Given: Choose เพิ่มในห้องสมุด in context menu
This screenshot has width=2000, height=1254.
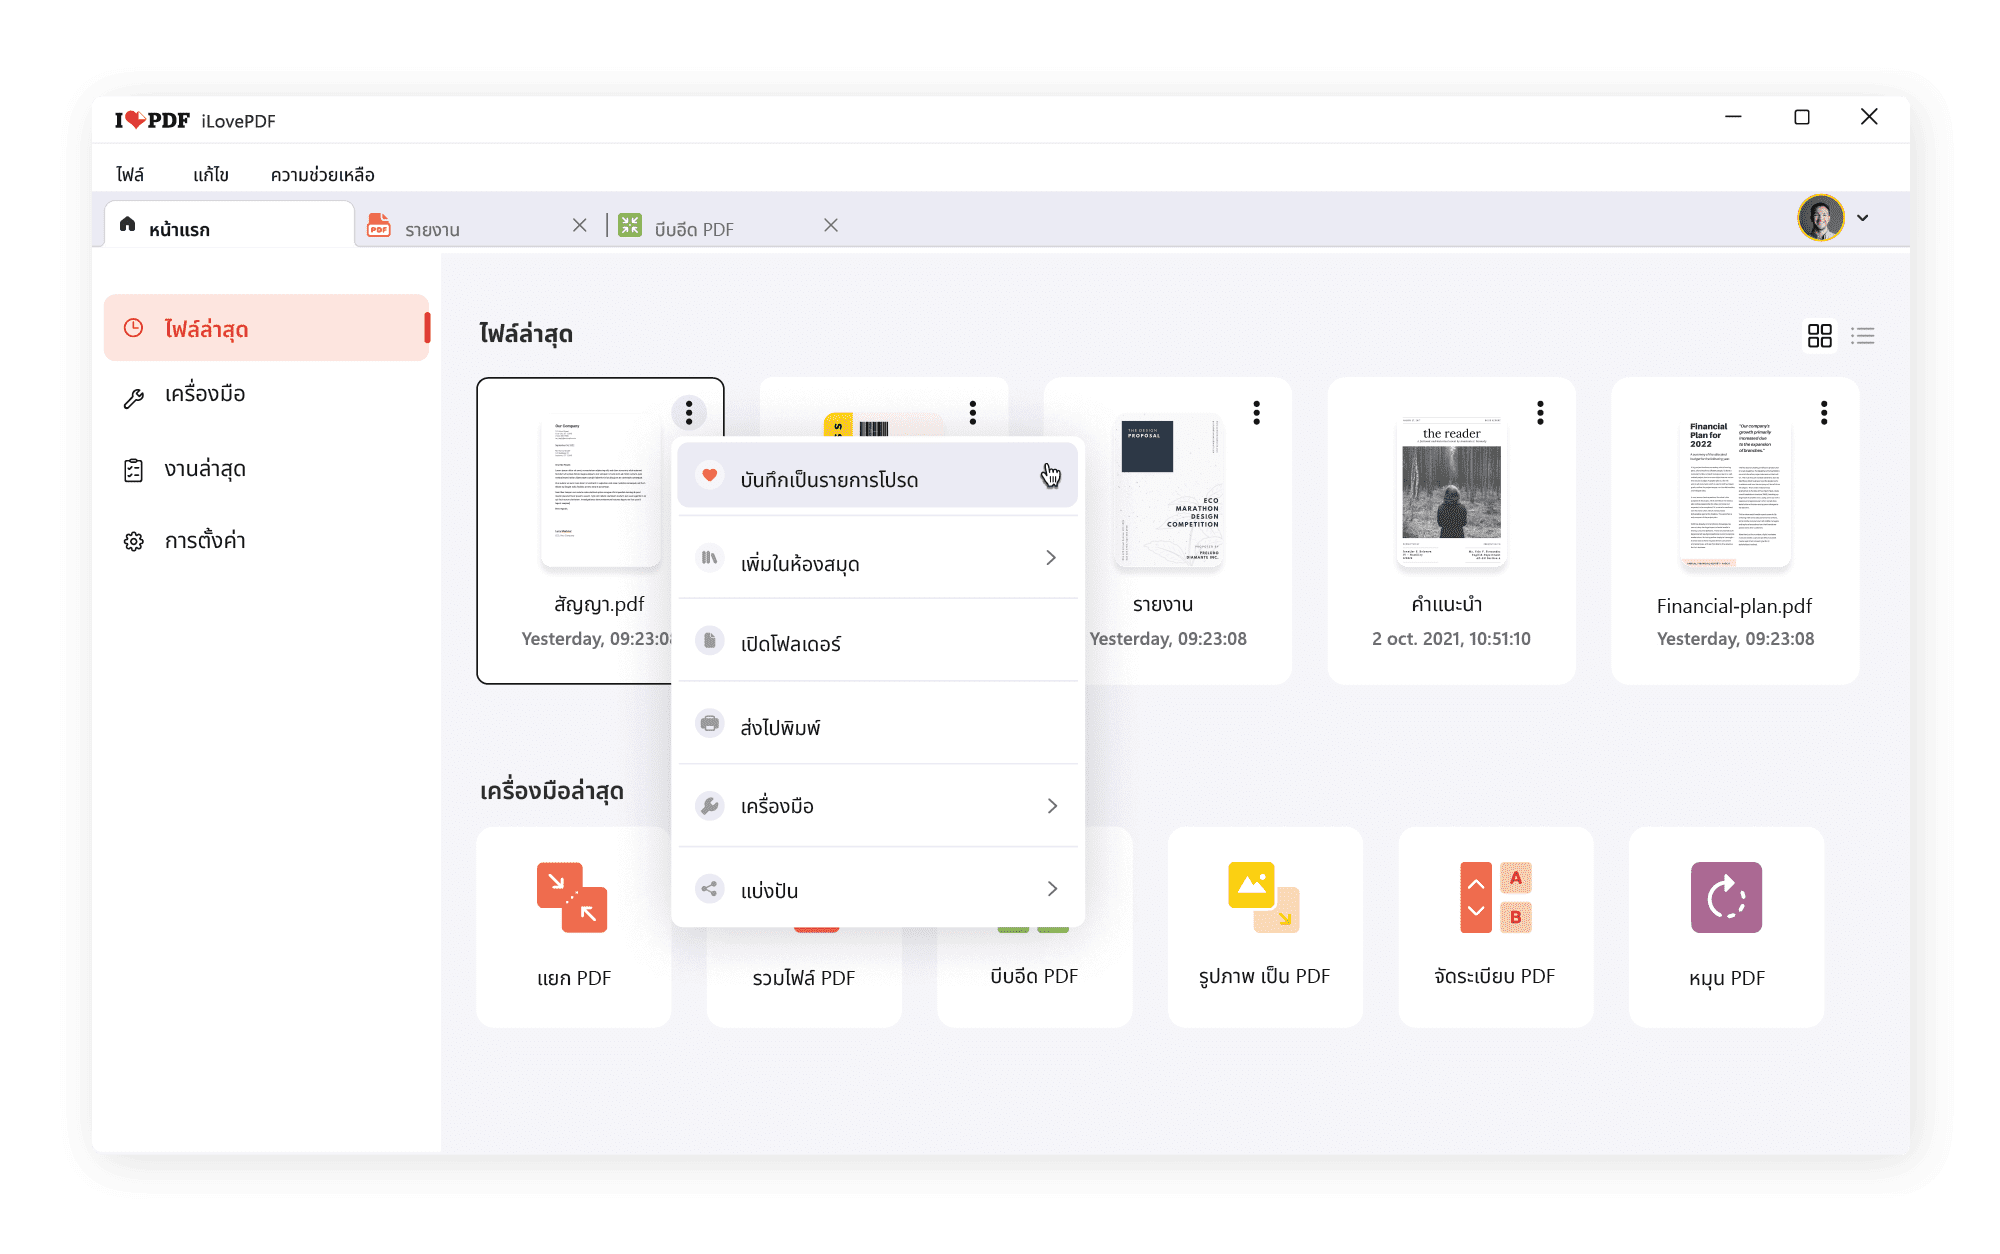Looking at the screenshot, I should pyautogui.click(x=877, y=558).
